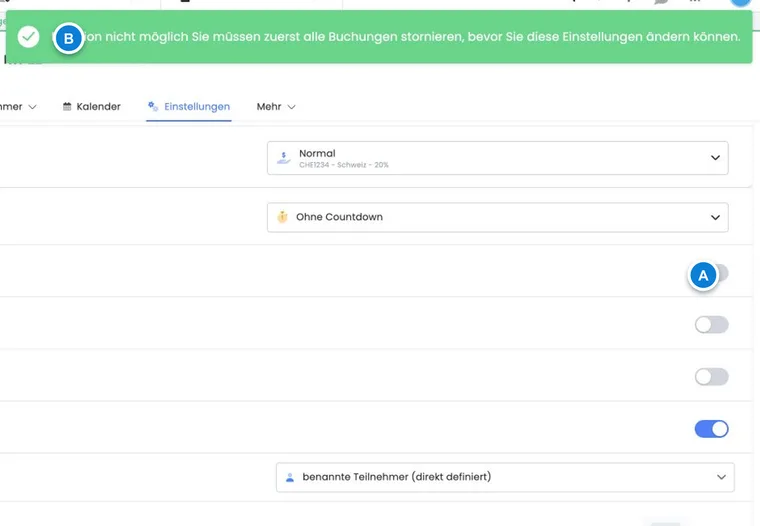Image resolution: width=760 pixels, height=526 pixels.
Task: Click the hourglass icon beside Ohne Countdown
Action: tap(282, 217)
